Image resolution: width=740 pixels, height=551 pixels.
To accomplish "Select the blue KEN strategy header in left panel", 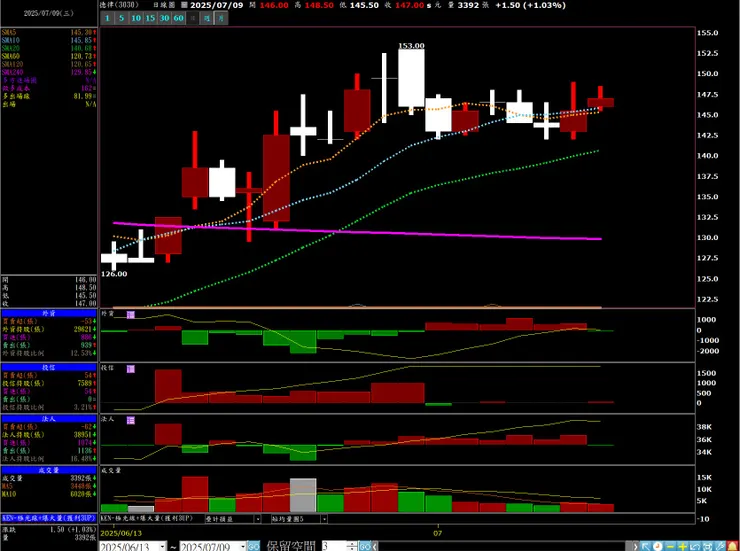I will pos(49,518).
